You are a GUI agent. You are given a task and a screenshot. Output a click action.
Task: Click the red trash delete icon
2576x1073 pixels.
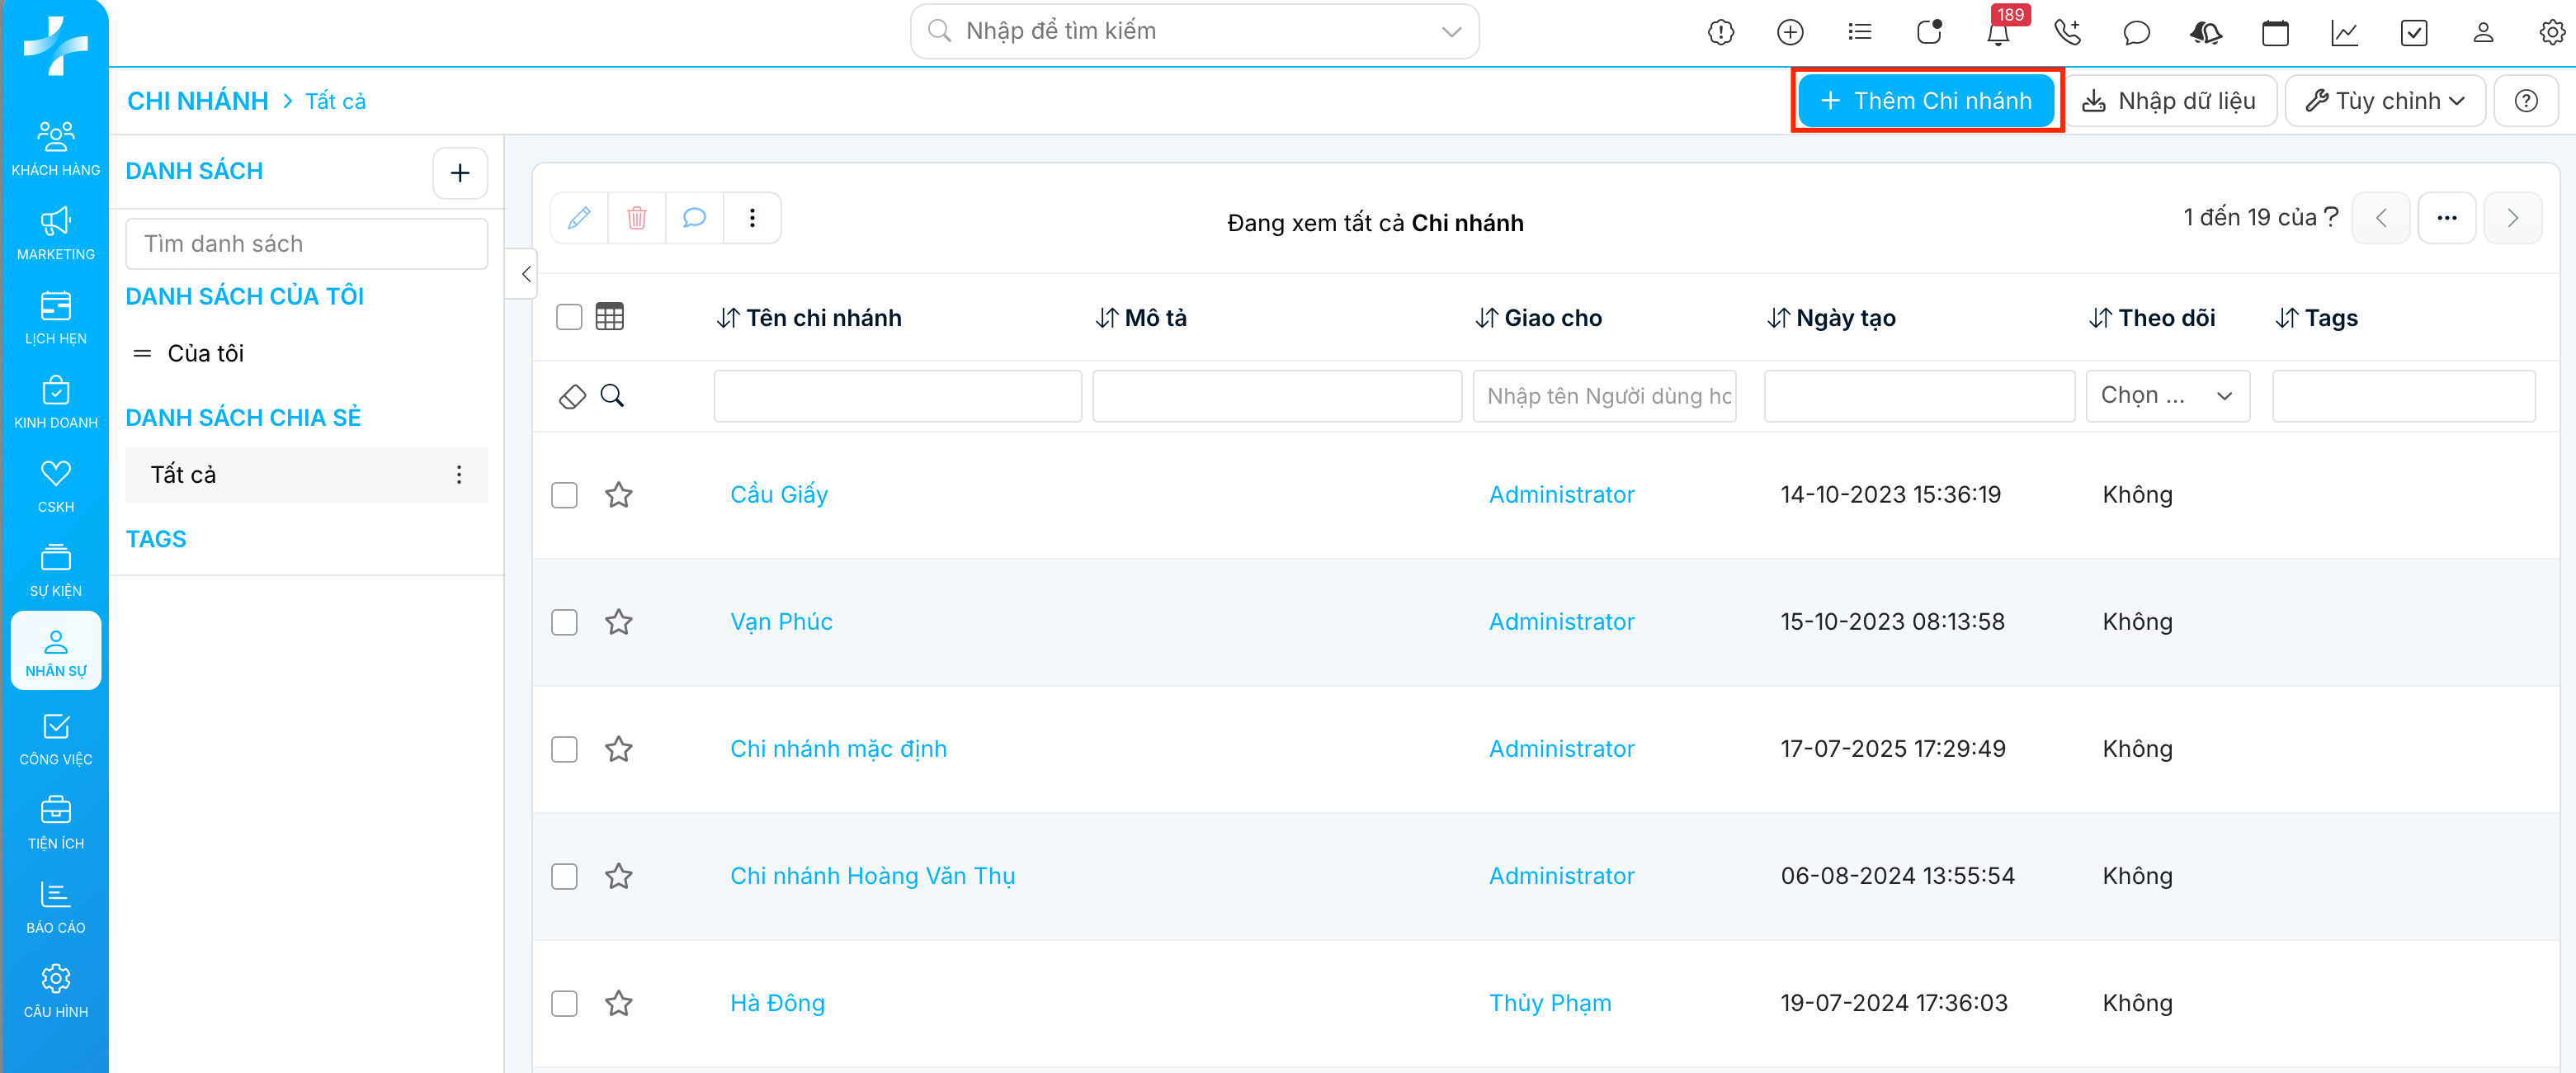[x=636, y=218]
